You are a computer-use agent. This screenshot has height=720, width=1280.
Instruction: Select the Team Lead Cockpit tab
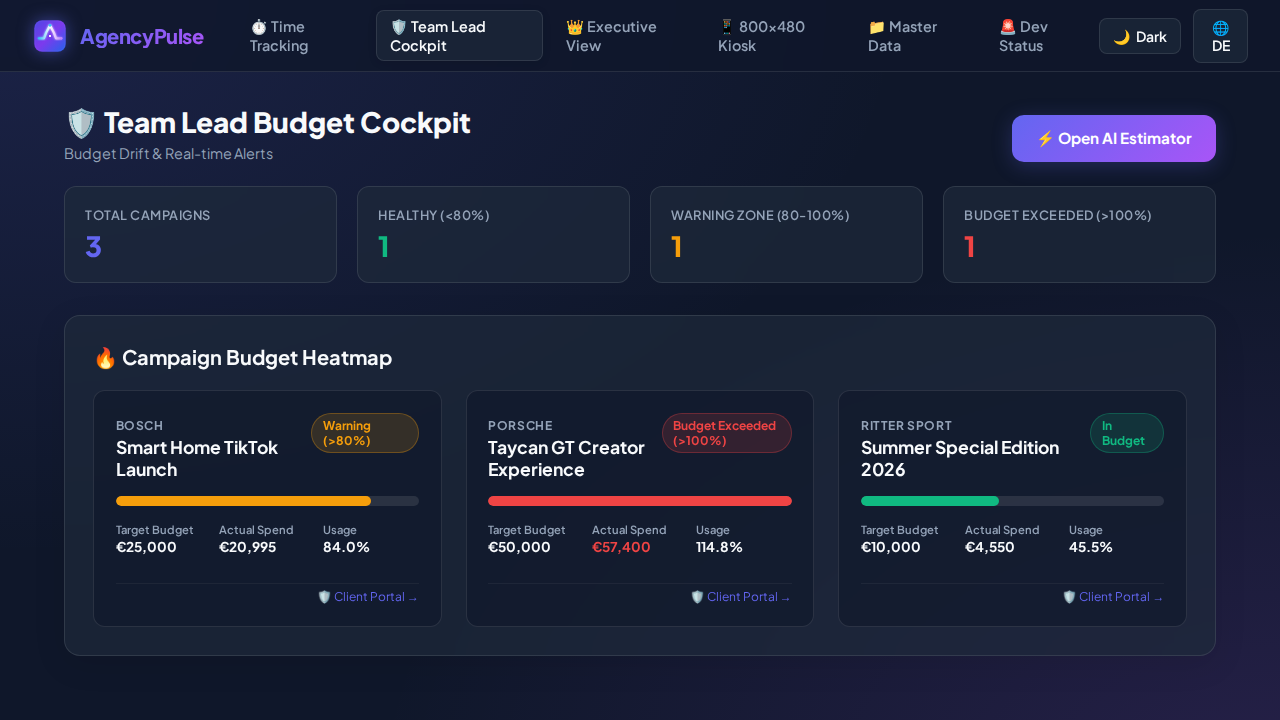pos(459,36)
